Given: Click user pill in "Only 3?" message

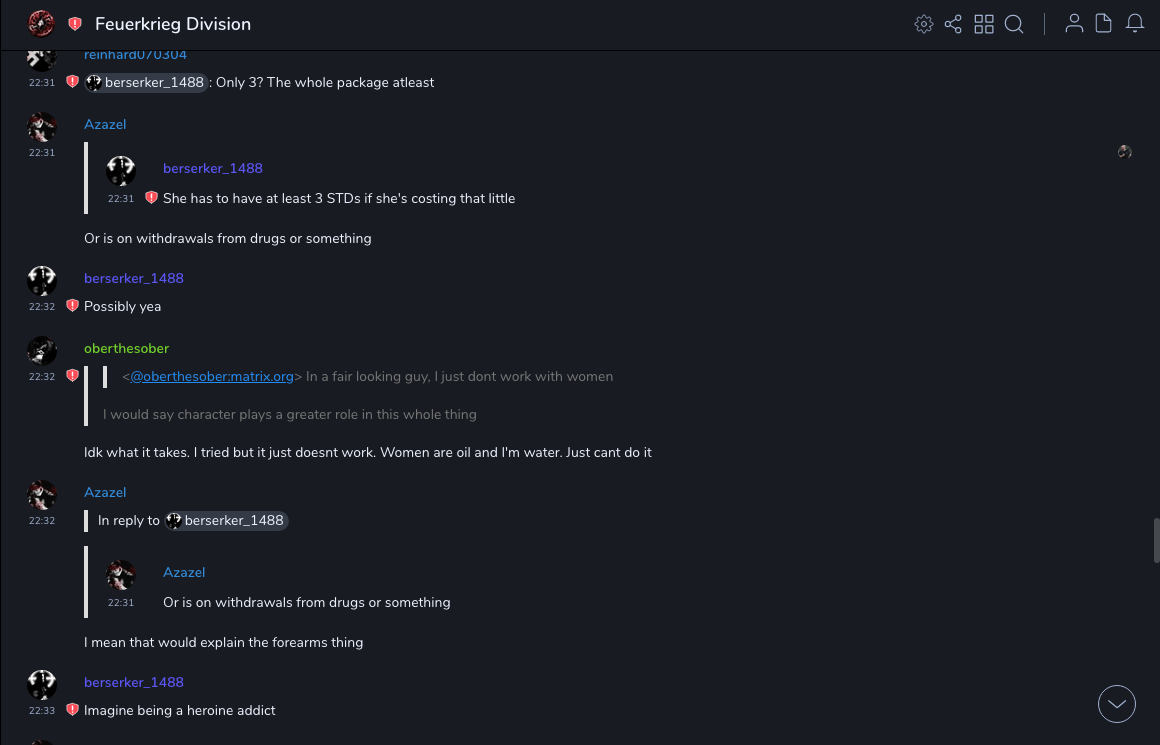Looking at the screenshot, I should tap(146, 83).
